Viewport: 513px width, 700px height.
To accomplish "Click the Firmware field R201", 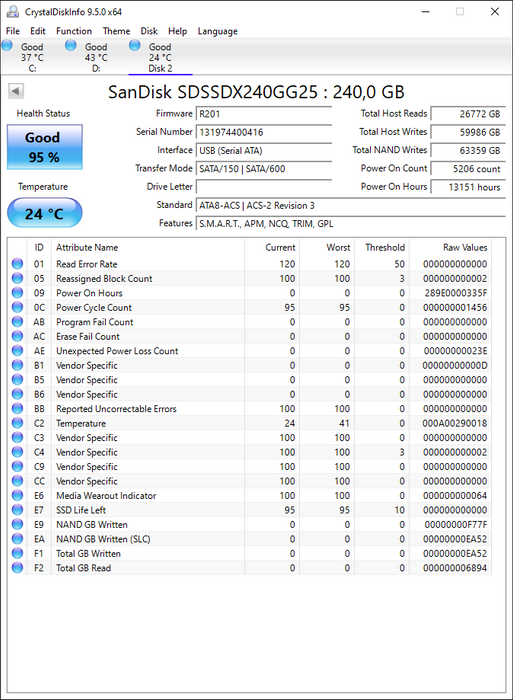I will click(x=263, y=114).
